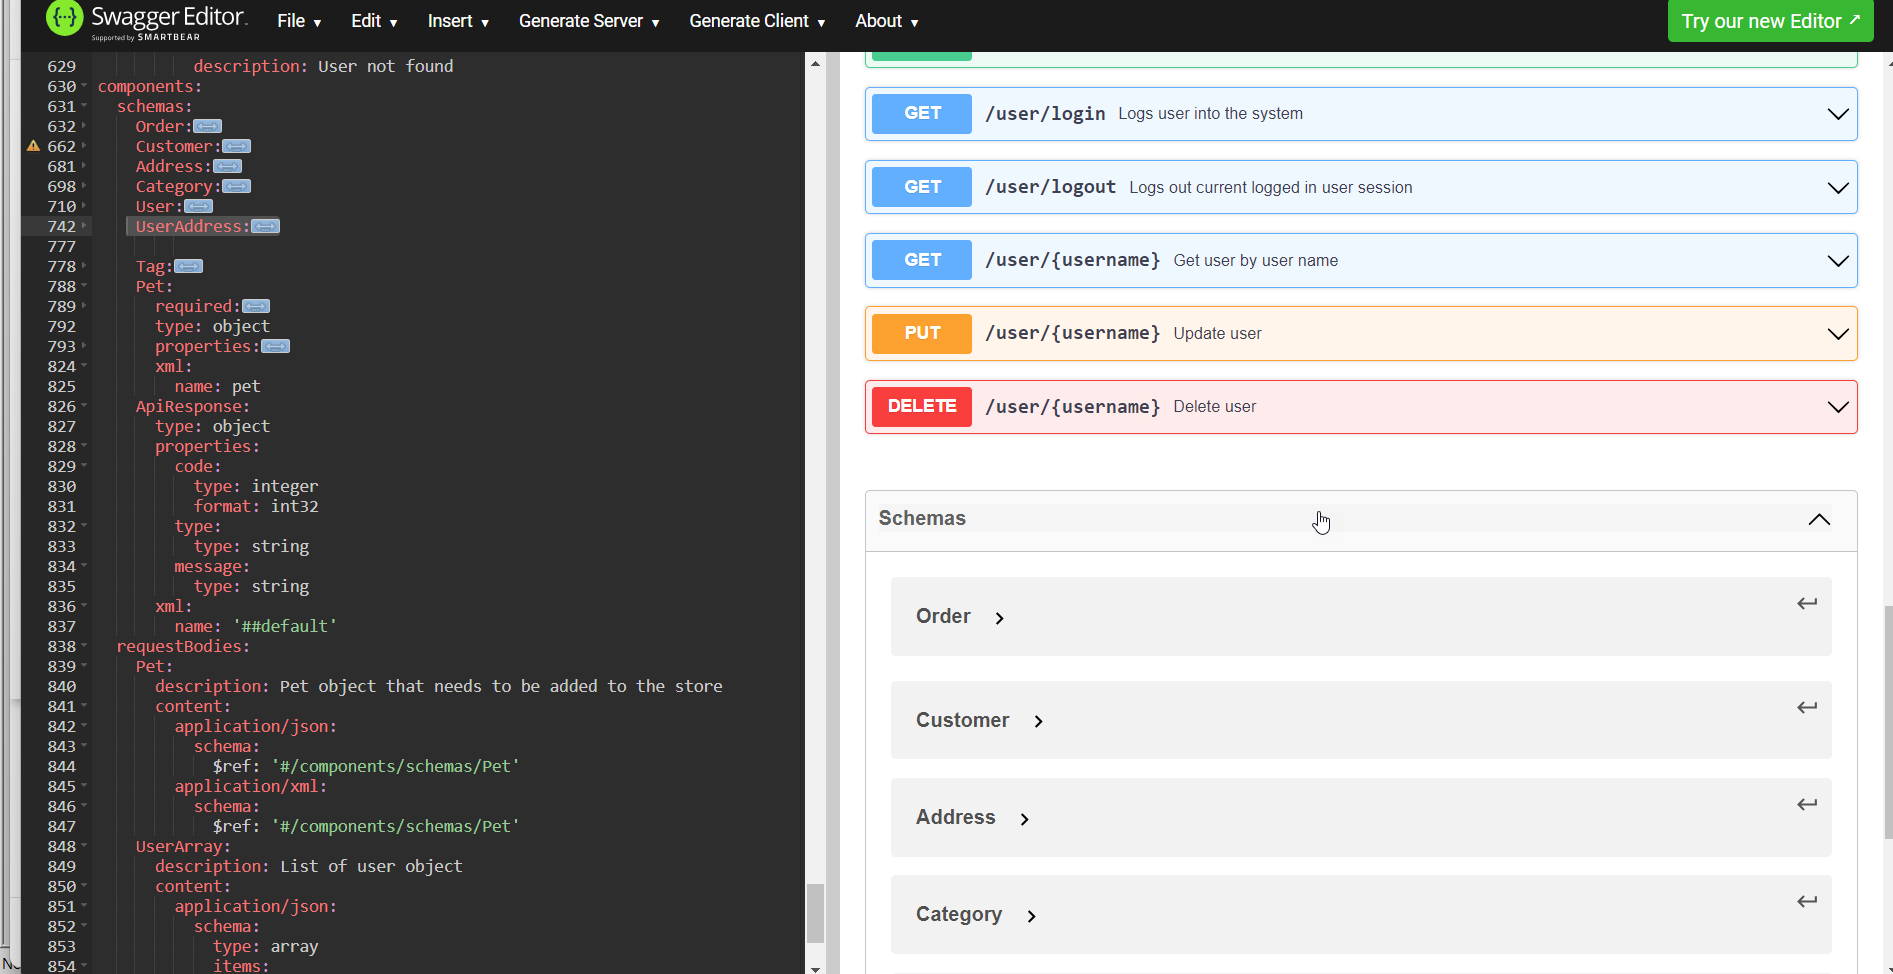Click the Try our new Editor button
The width and height of the screenshot is (1893, 974).
(1770, 20)
